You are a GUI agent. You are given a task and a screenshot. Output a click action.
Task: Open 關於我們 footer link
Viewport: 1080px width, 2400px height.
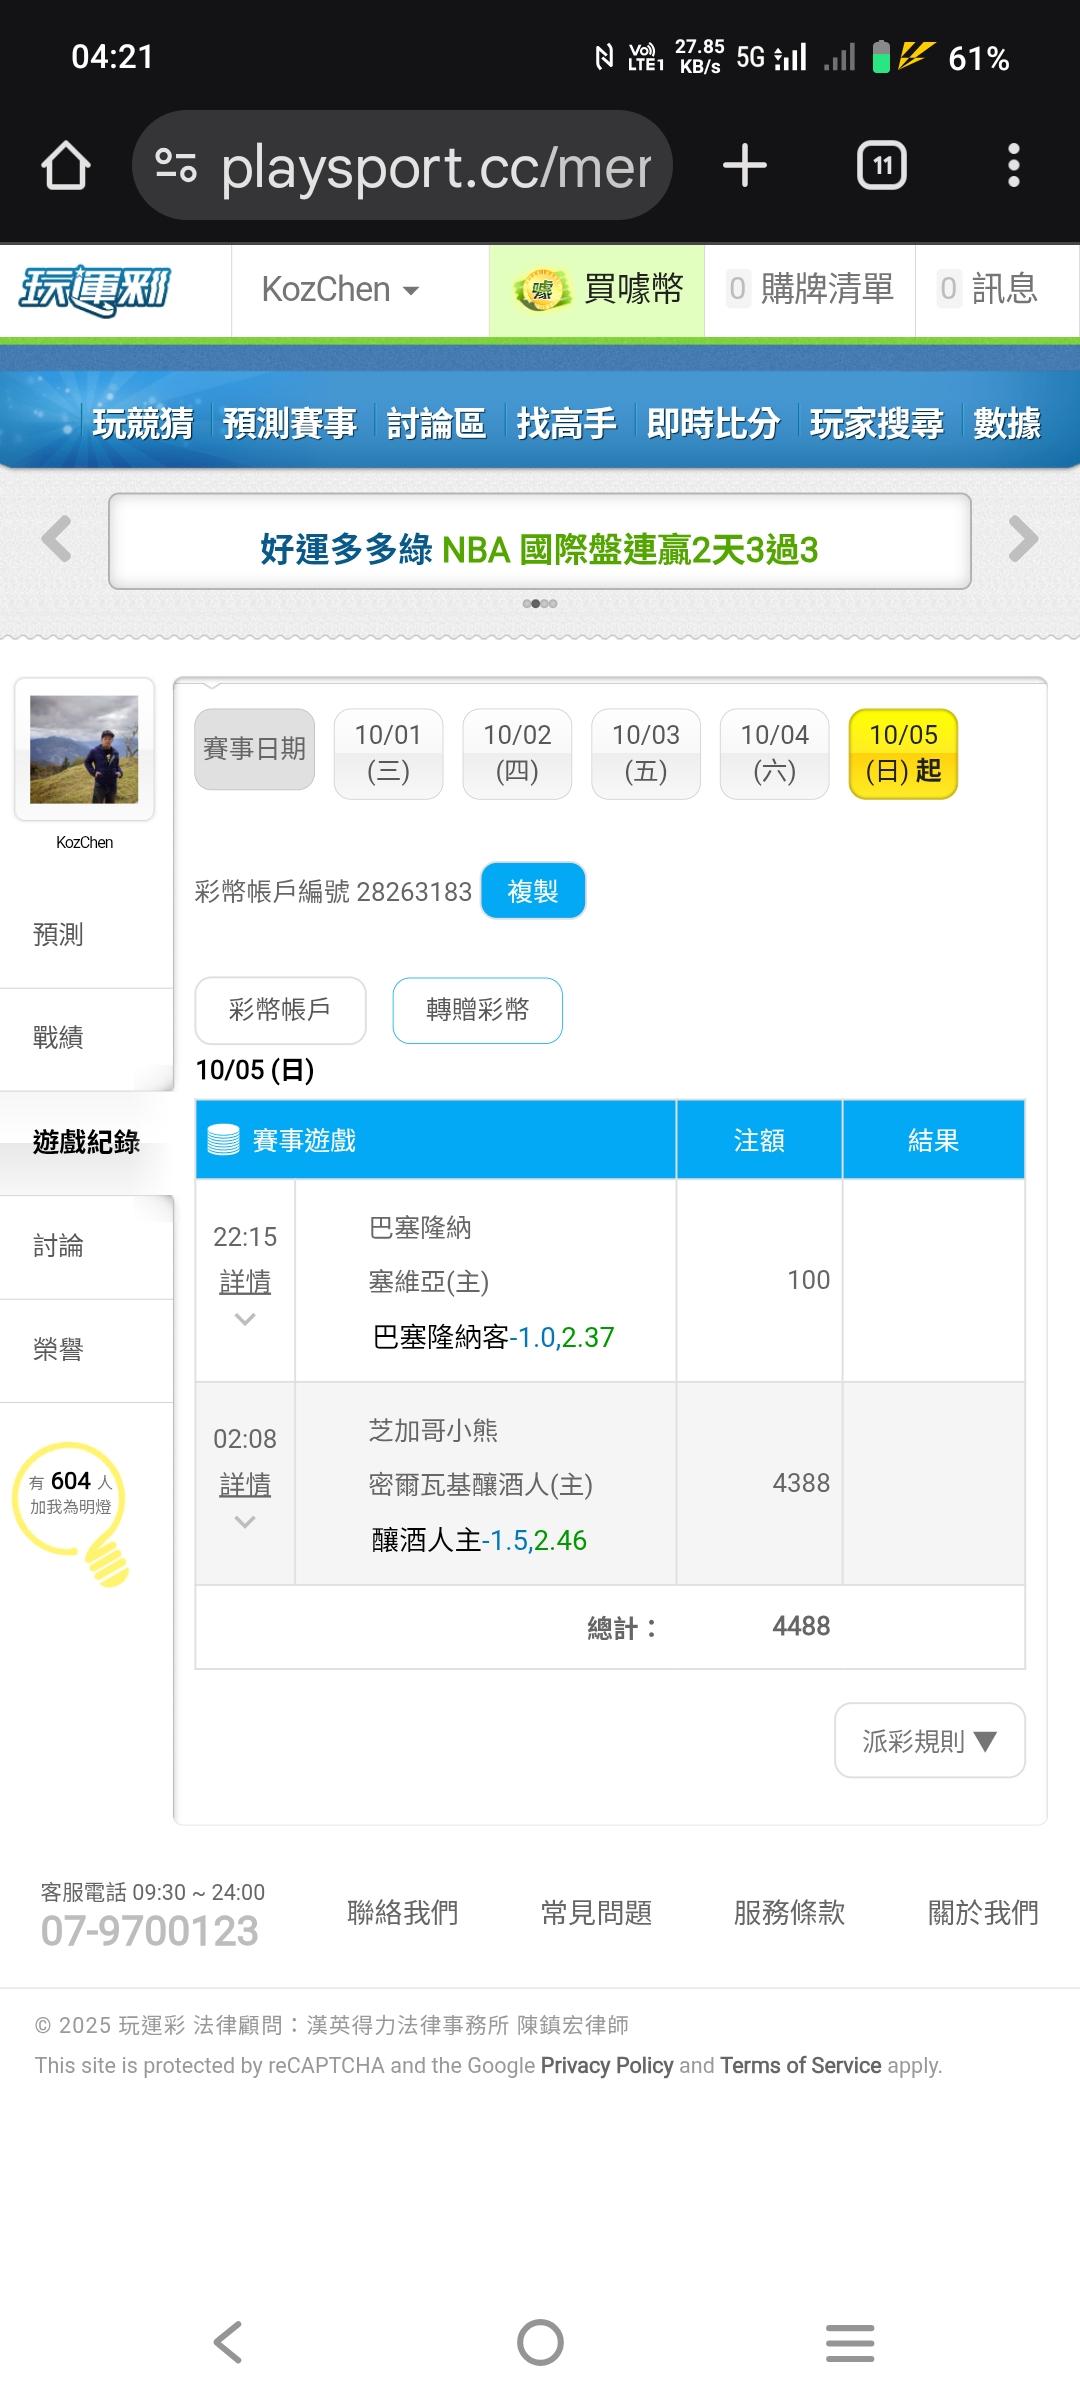983,1913
